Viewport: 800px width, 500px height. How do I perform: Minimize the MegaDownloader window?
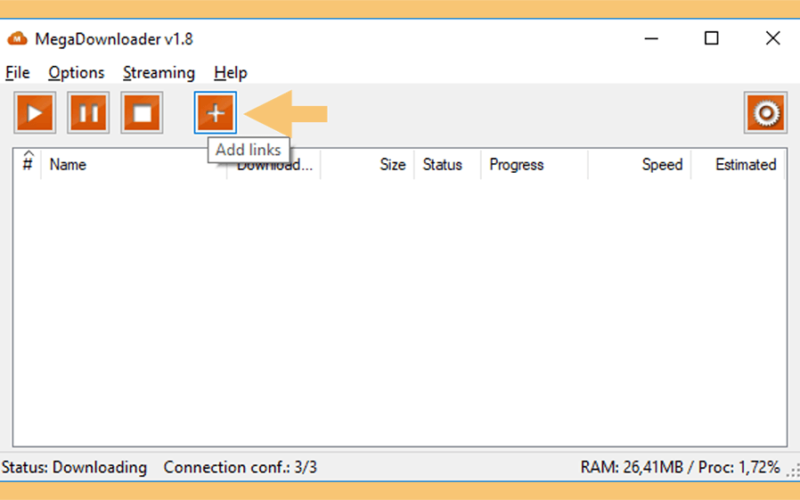651,38
